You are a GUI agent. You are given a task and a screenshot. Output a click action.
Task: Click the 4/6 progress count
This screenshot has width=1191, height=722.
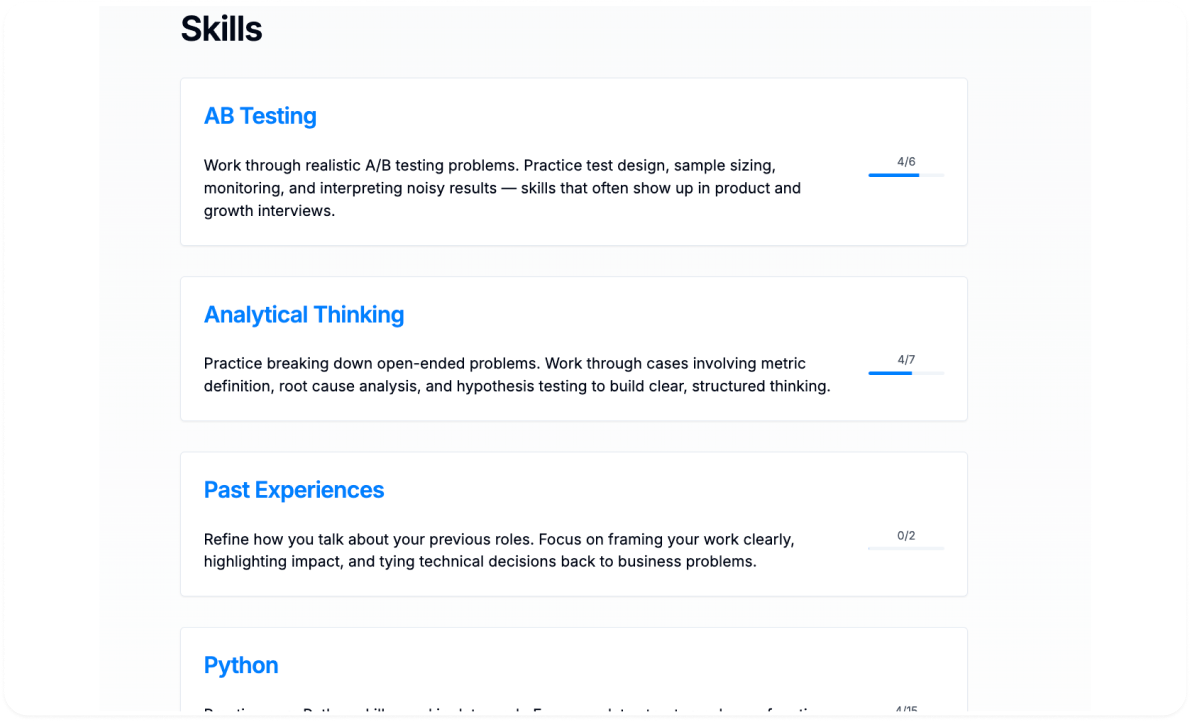tap(906, 161)
